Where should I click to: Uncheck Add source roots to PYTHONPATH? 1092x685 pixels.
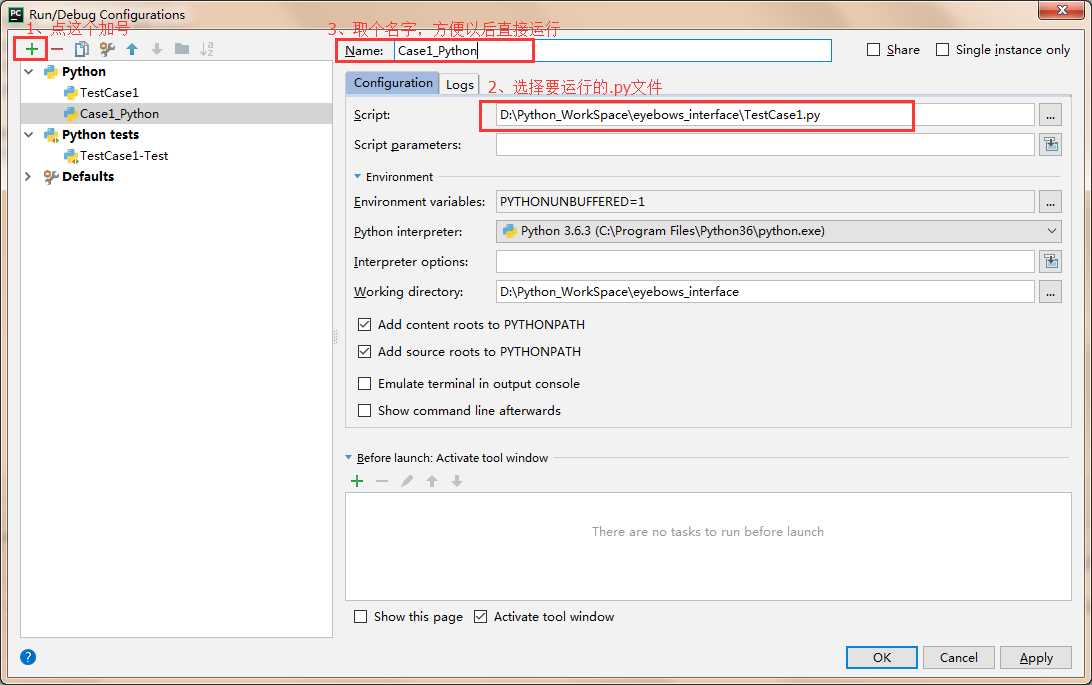point(364,352)
